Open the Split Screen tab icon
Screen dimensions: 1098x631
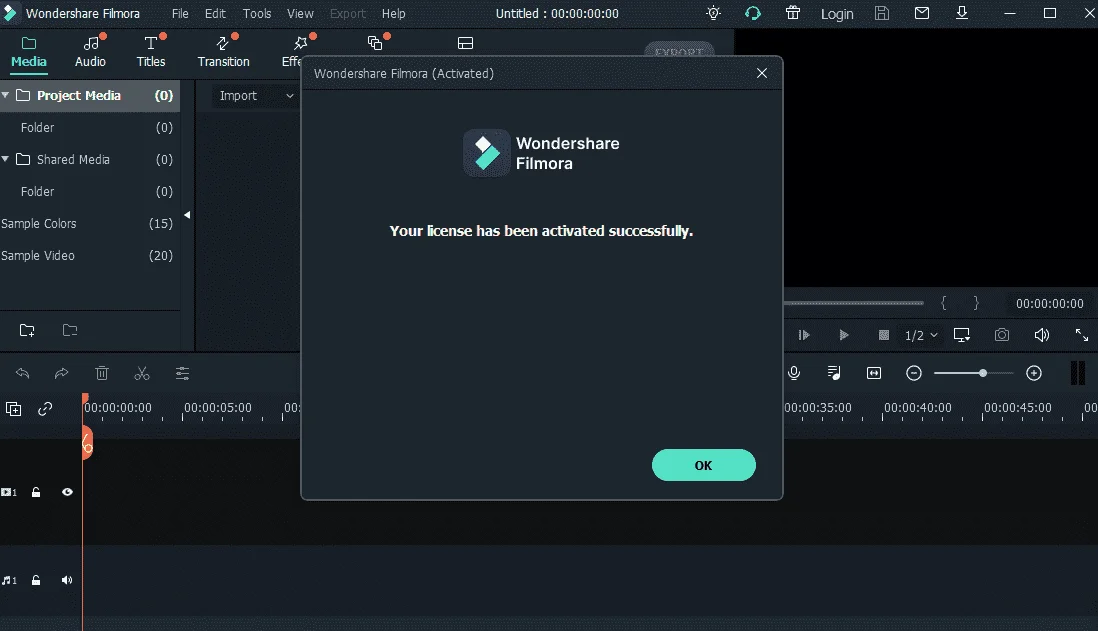[465, 43]
